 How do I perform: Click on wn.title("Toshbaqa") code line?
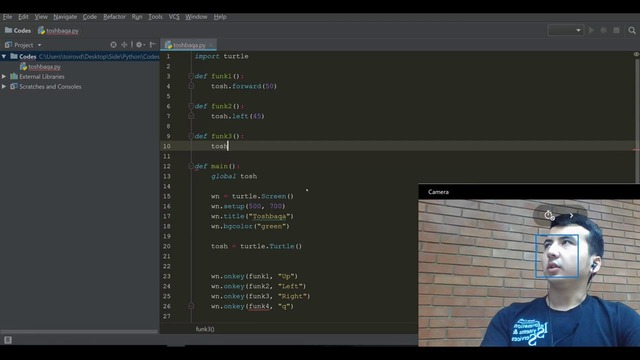pyautogui.click(x=252, y=216)
